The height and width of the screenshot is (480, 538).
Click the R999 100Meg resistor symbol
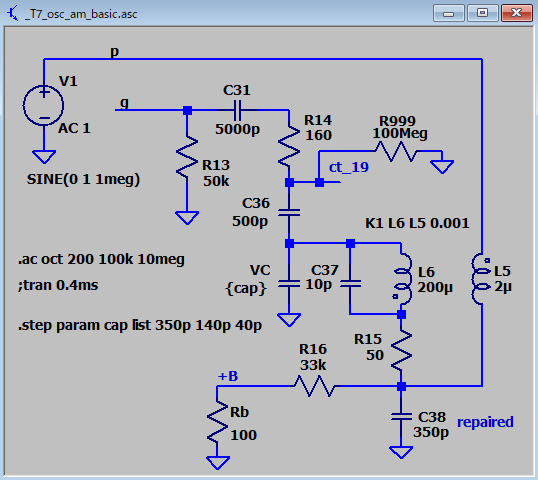(396, 151)
